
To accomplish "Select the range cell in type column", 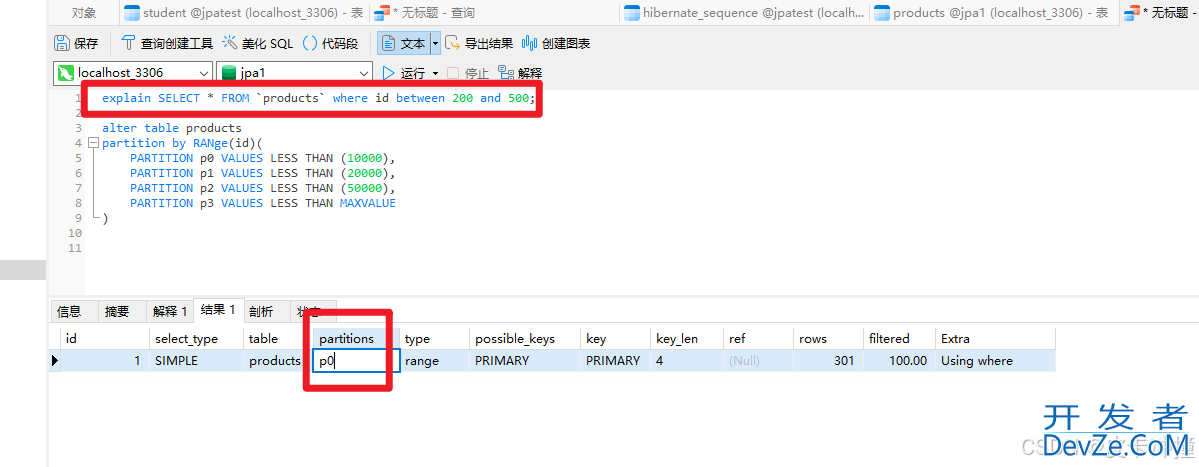I will [x=434, y=361].
